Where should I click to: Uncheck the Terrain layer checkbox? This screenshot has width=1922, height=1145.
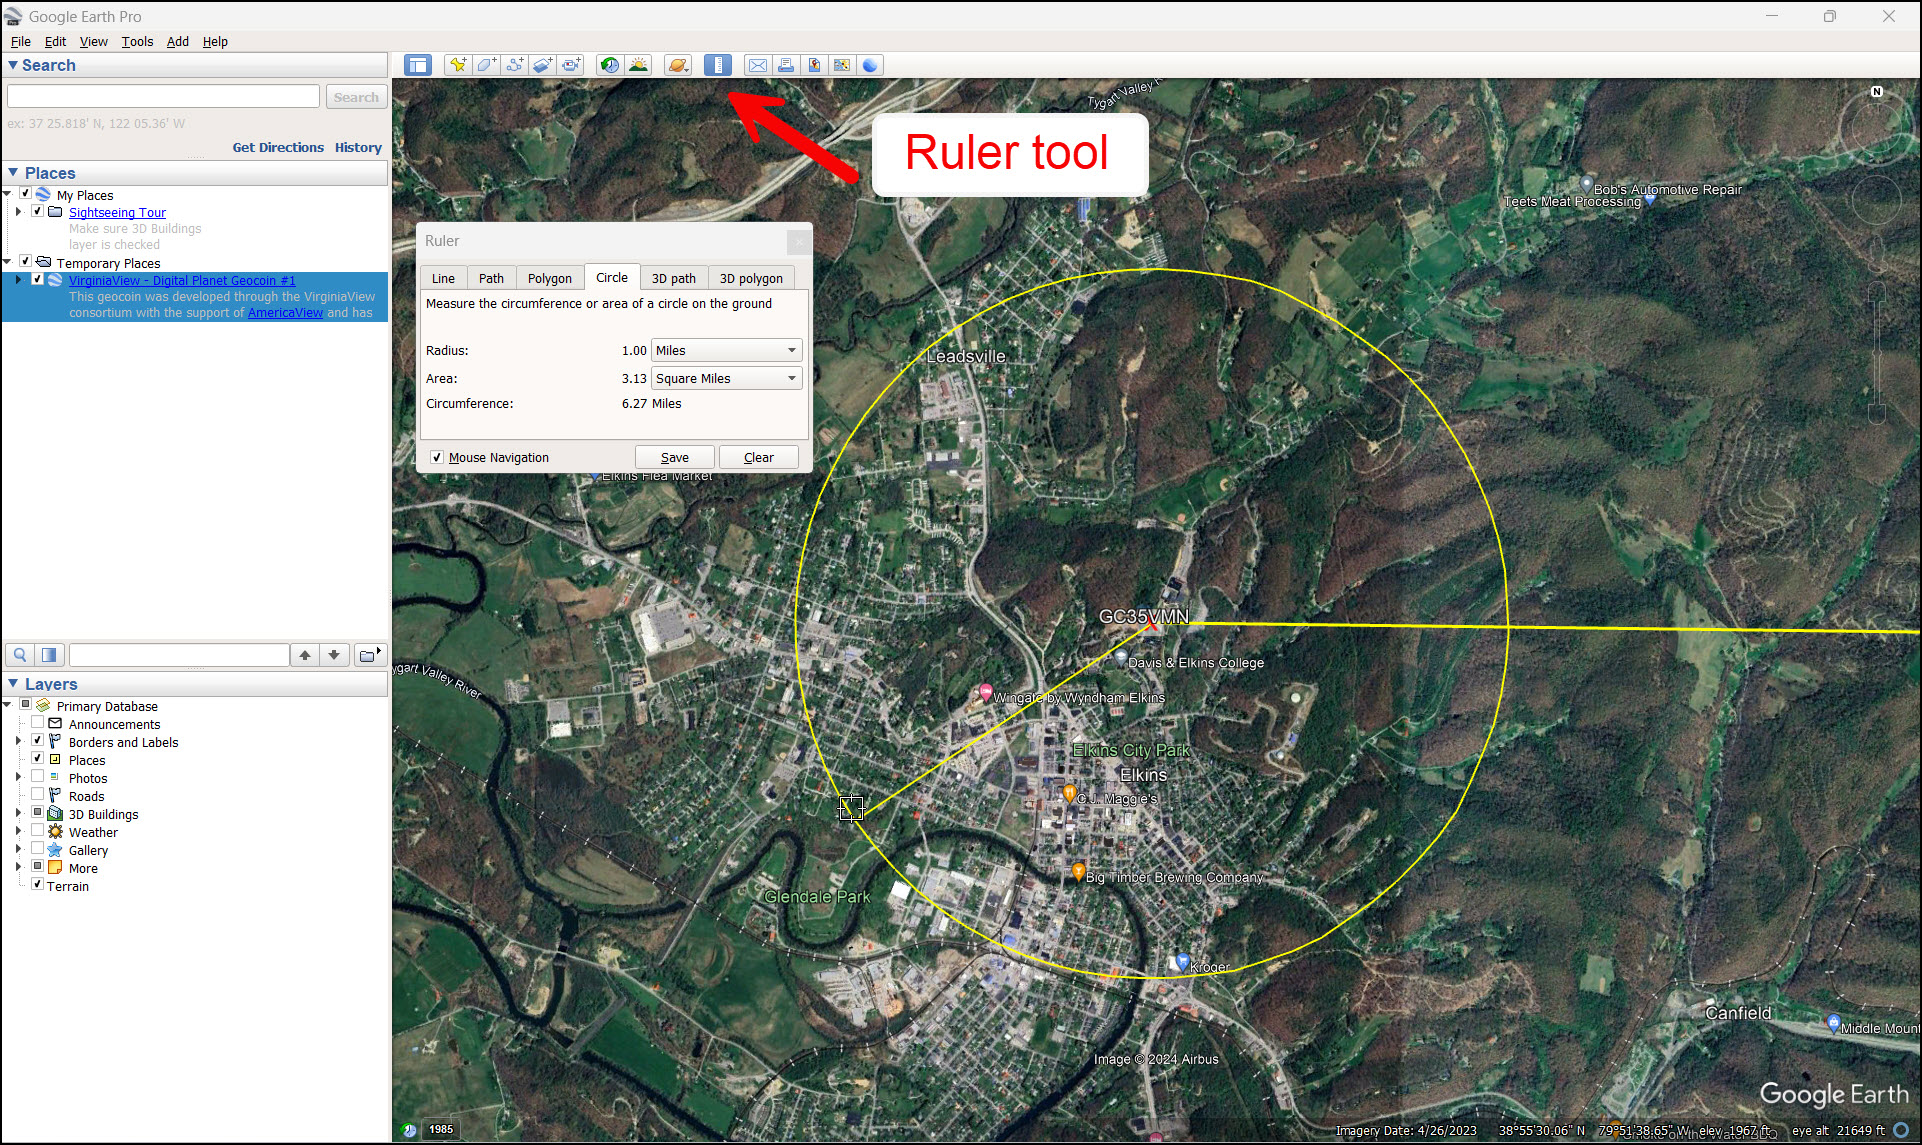point(37,884)
